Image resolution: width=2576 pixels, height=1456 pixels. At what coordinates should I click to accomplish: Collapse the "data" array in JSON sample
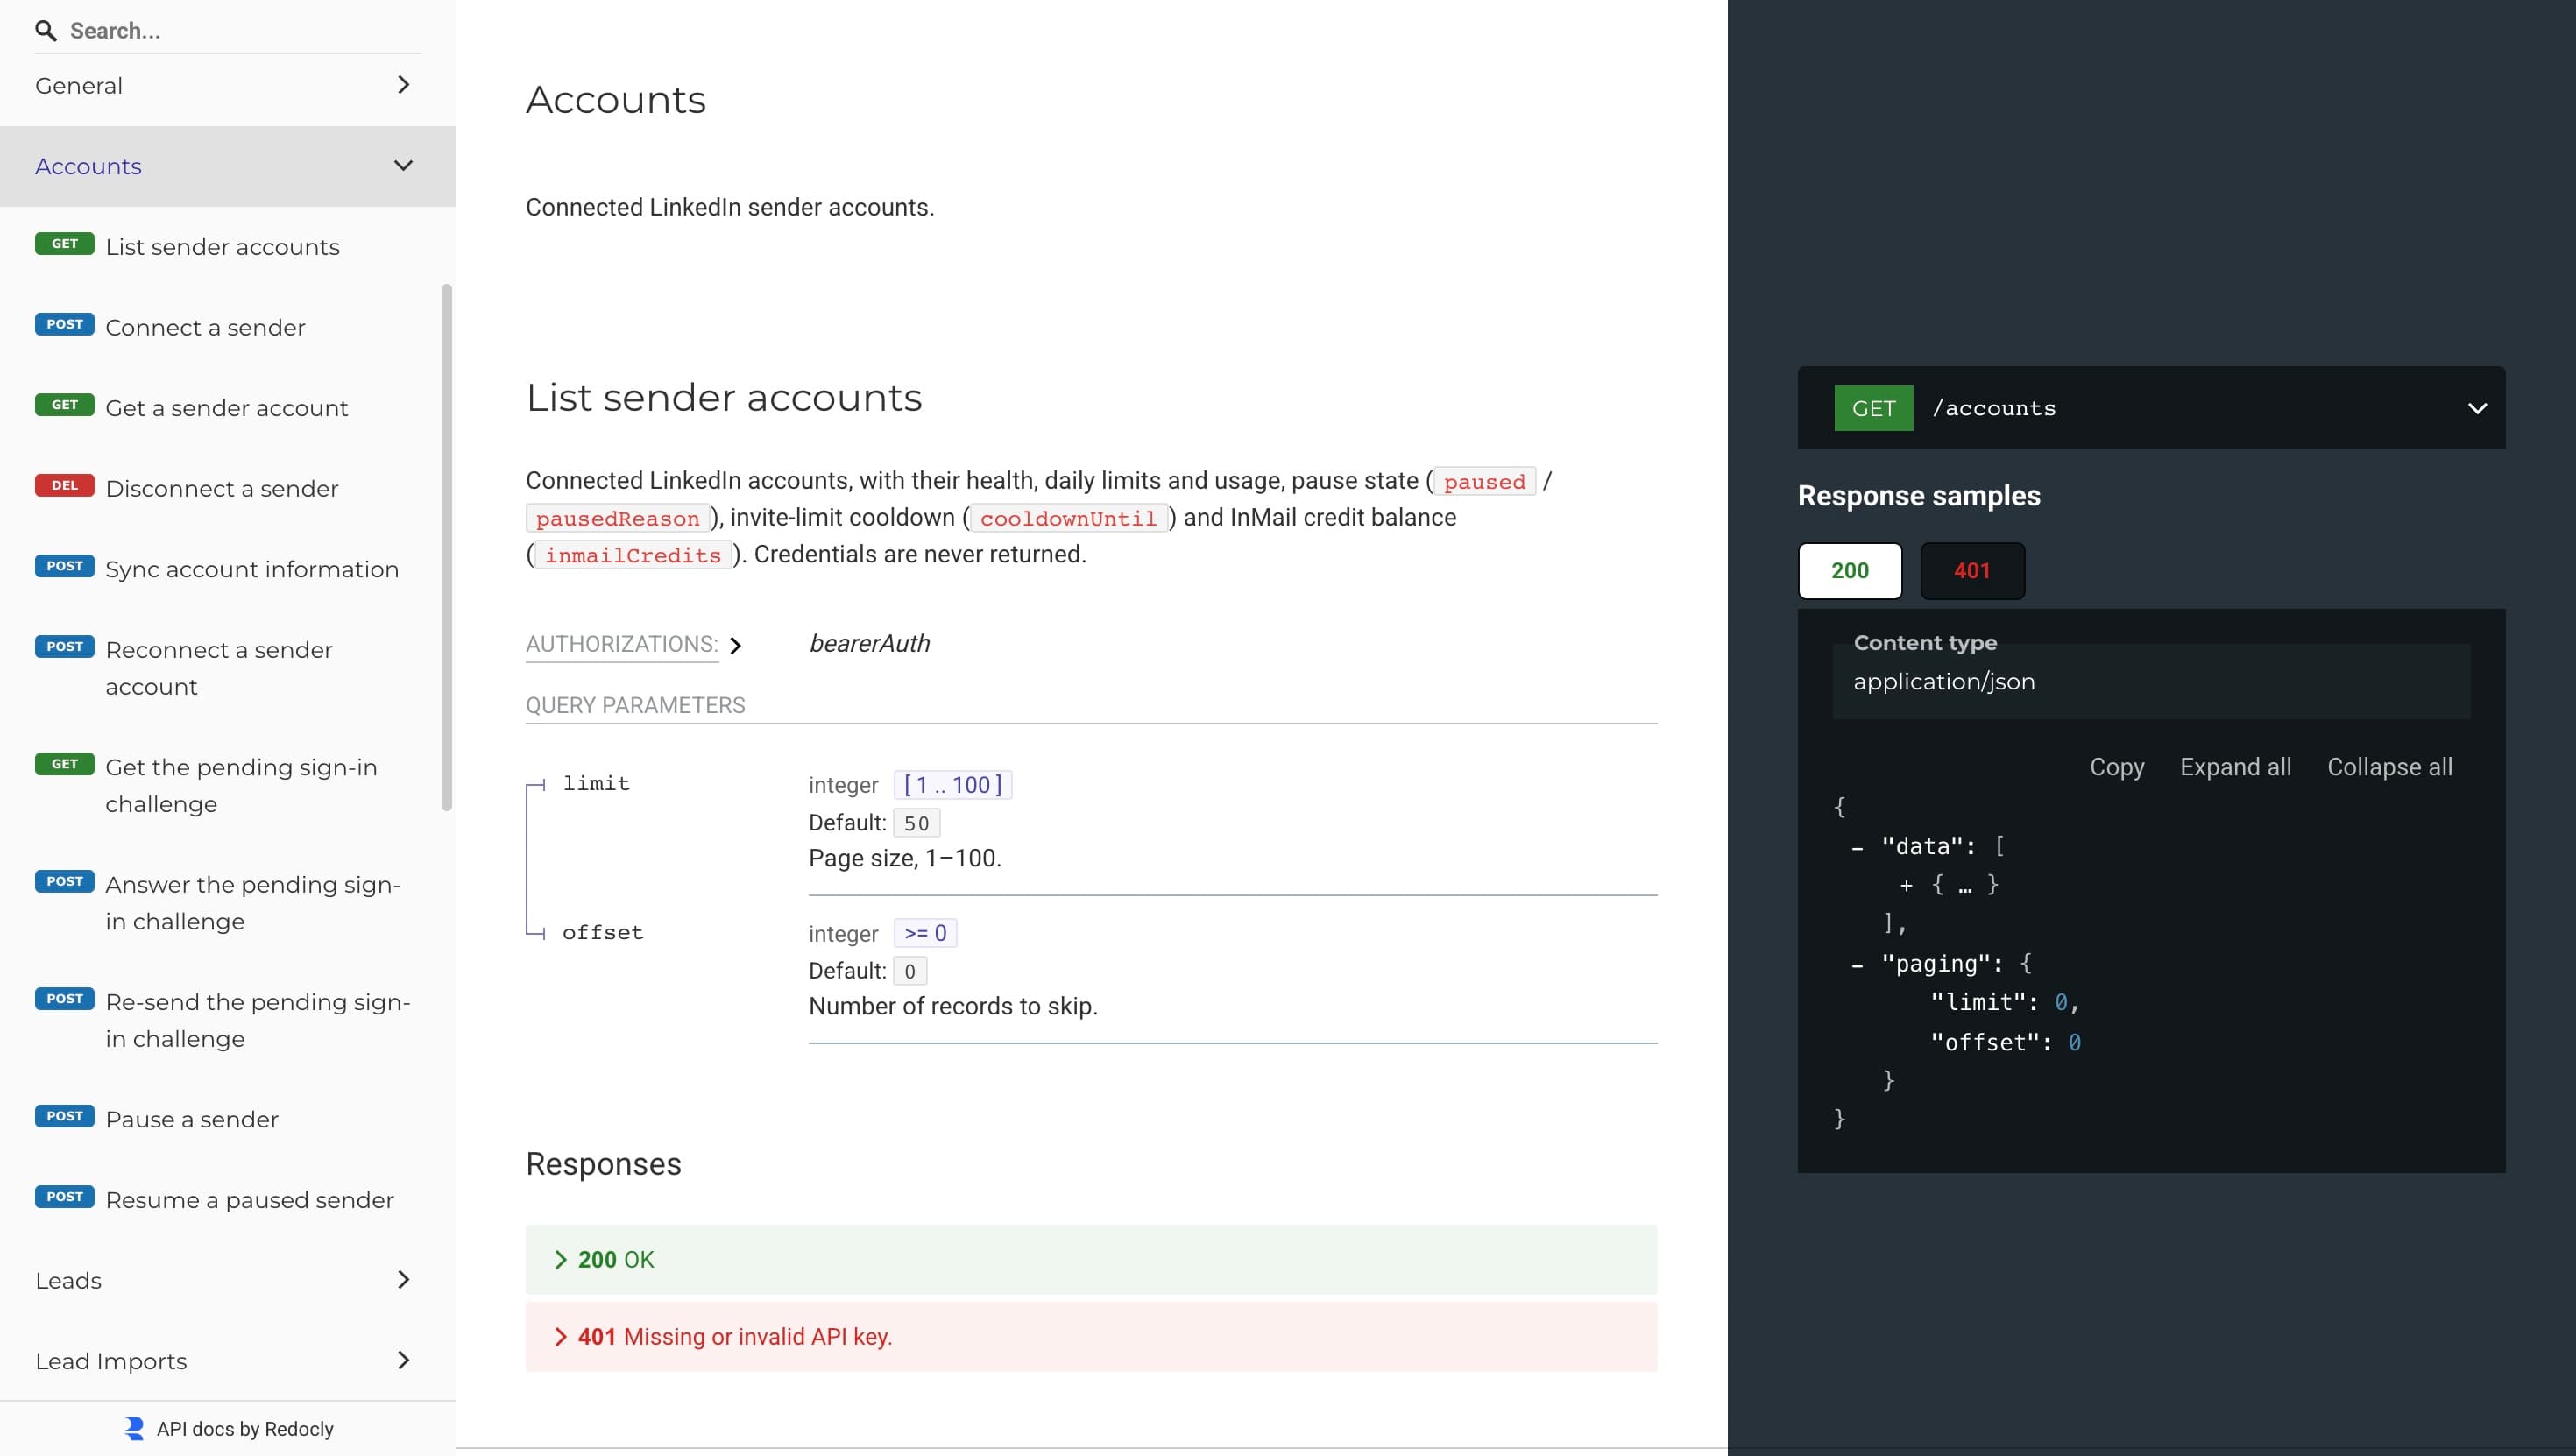click(x=1857, y=847)
